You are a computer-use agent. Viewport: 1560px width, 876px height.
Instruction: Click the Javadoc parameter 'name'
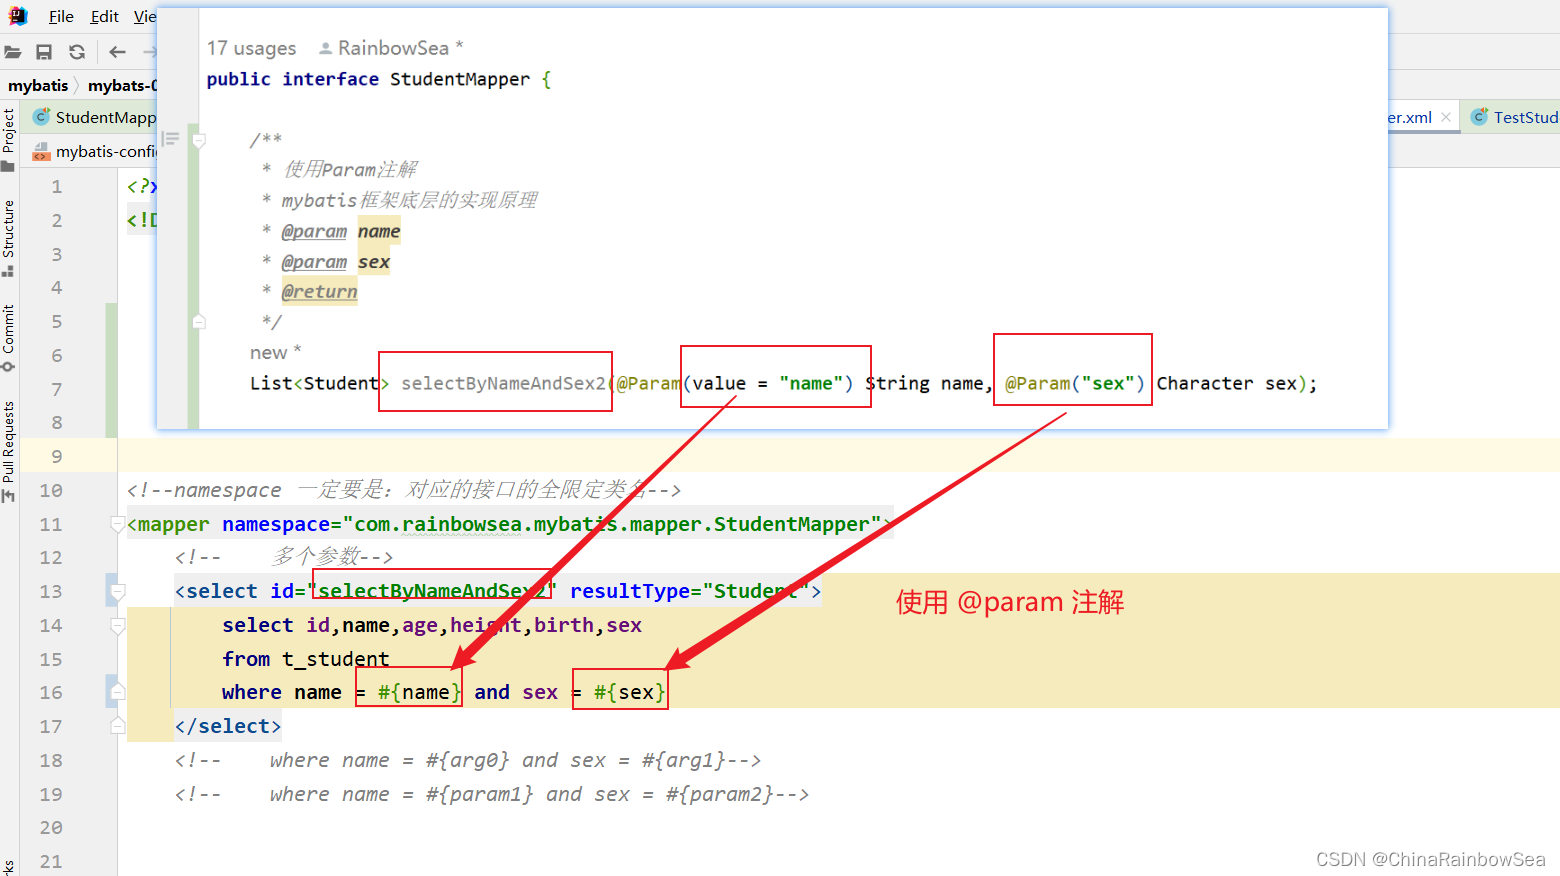(379, 231)
